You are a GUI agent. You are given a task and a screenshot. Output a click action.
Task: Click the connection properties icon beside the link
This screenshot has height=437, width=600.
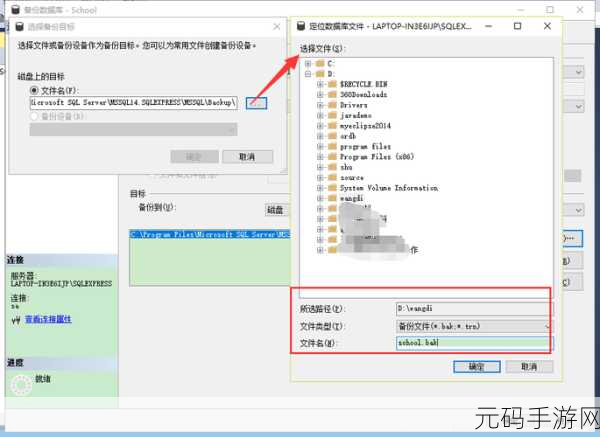click(16, 320)
